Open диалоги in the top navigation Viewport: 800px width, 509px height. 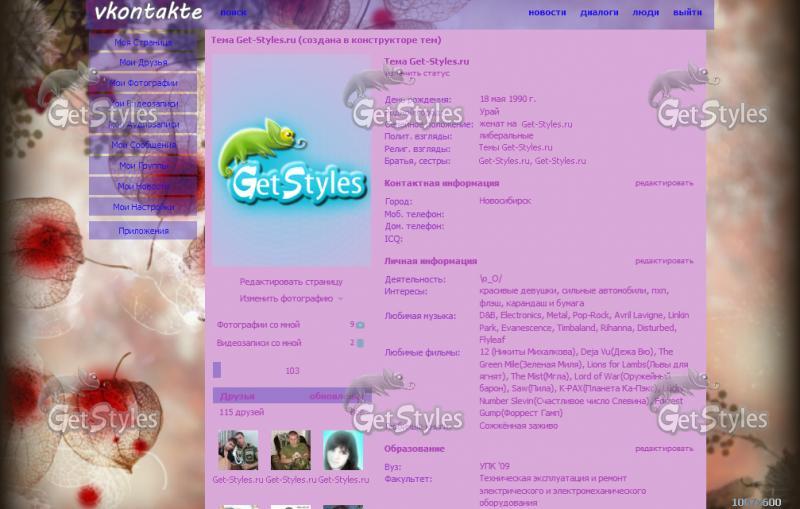[599, 13]
